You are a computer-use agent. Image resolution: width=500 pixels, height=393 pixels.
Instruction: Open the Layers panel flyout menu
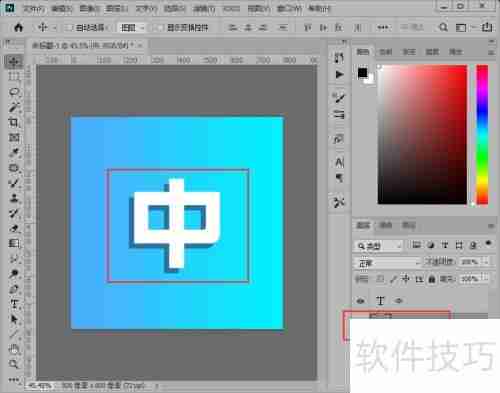click(491, 226)
